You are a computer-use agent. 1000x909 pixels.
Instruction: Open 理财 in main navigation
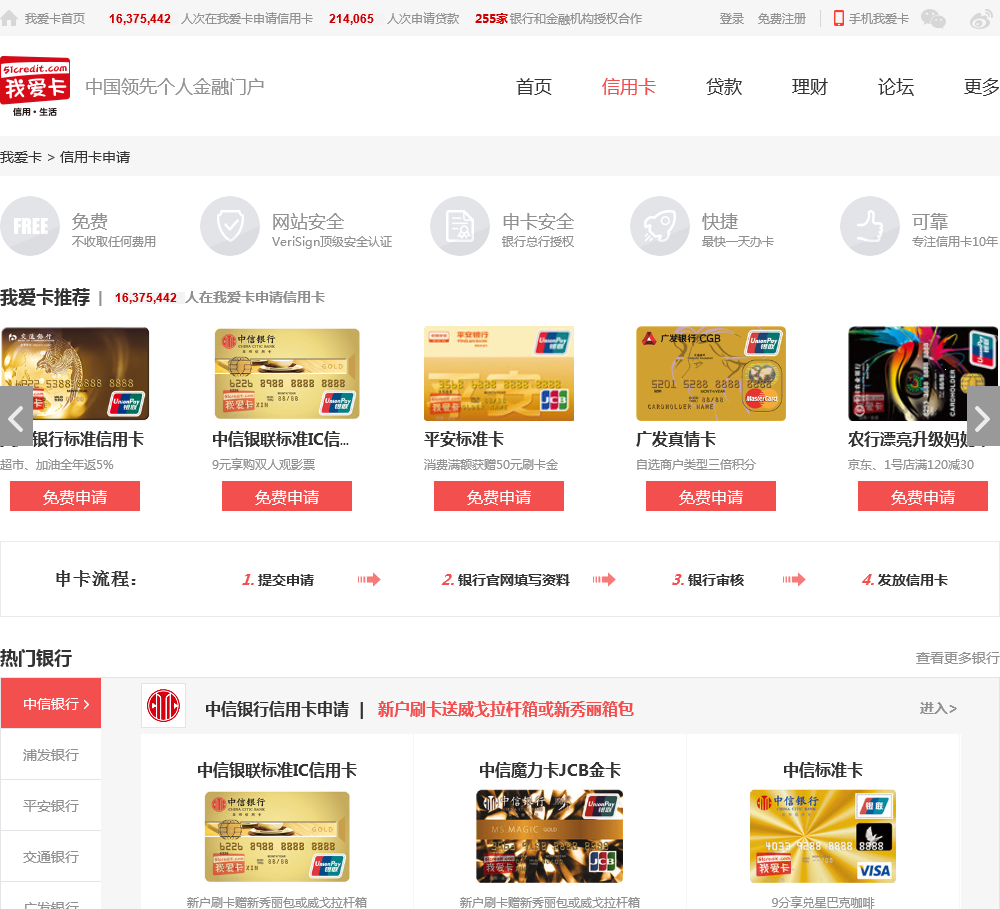pos(810,87)
